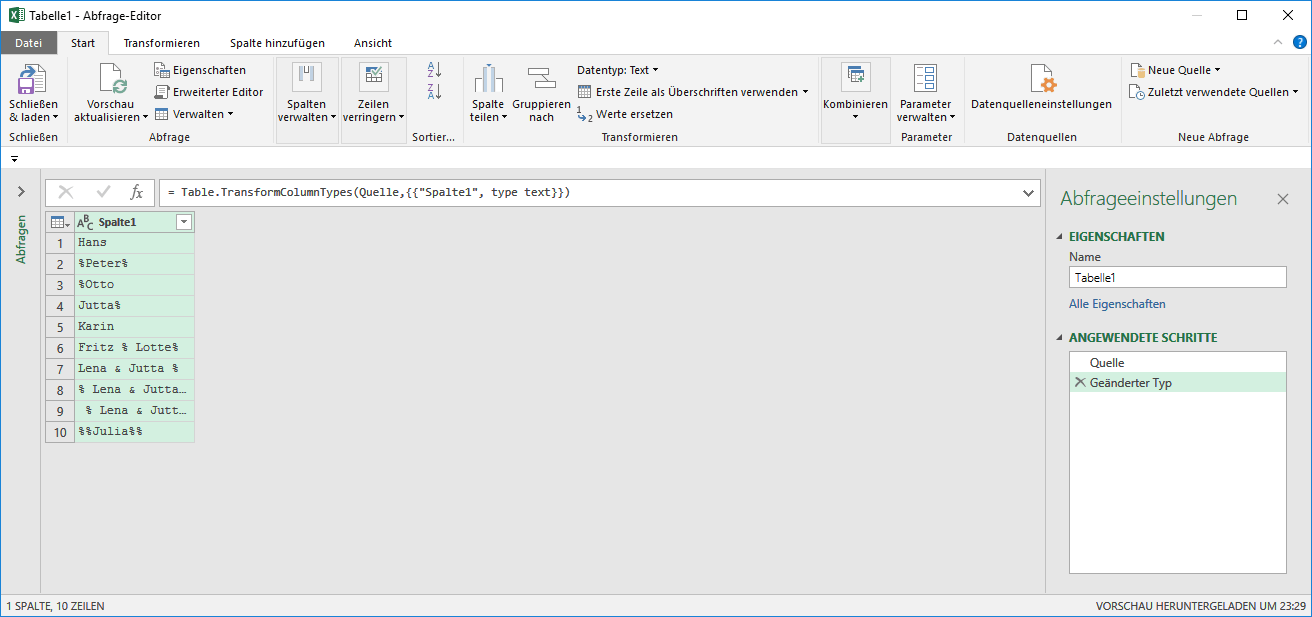Click the Excel application icon in title bar

tap(16, 15)
